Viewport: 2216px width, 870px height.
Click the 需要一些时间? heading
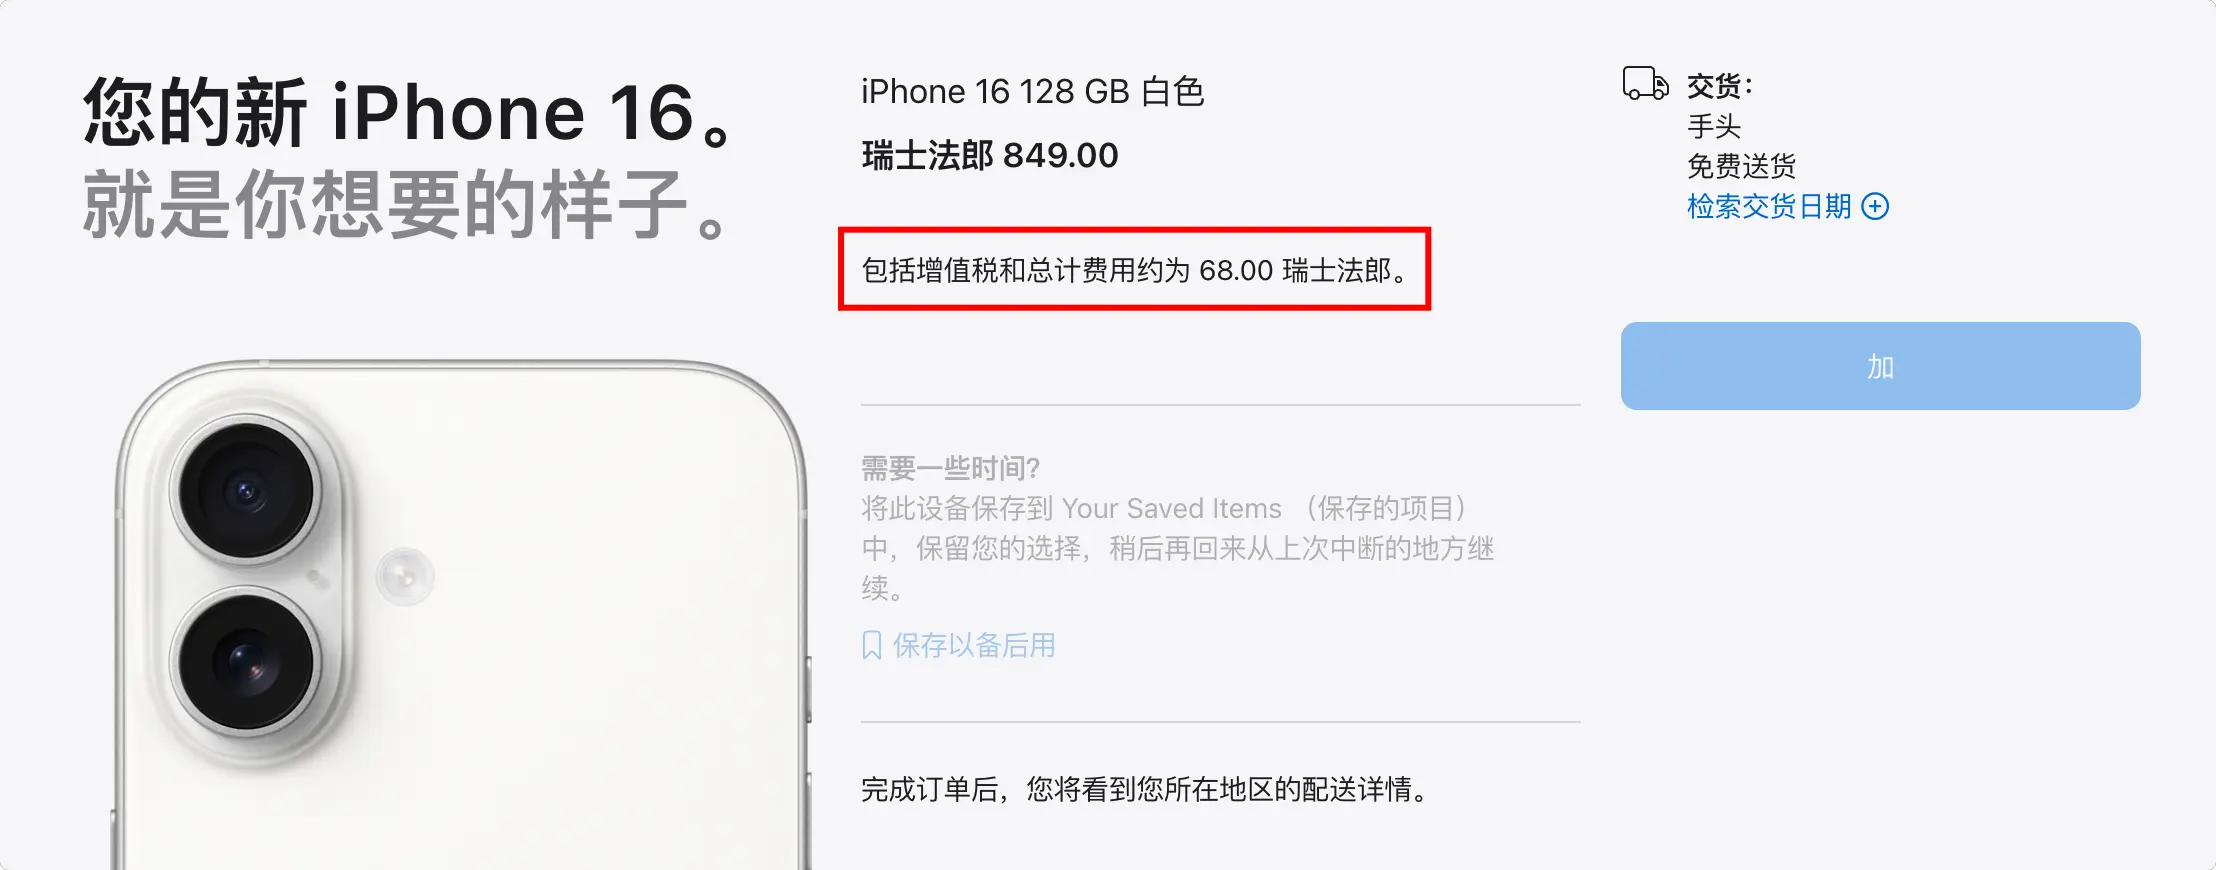click(x=951, y=468)
